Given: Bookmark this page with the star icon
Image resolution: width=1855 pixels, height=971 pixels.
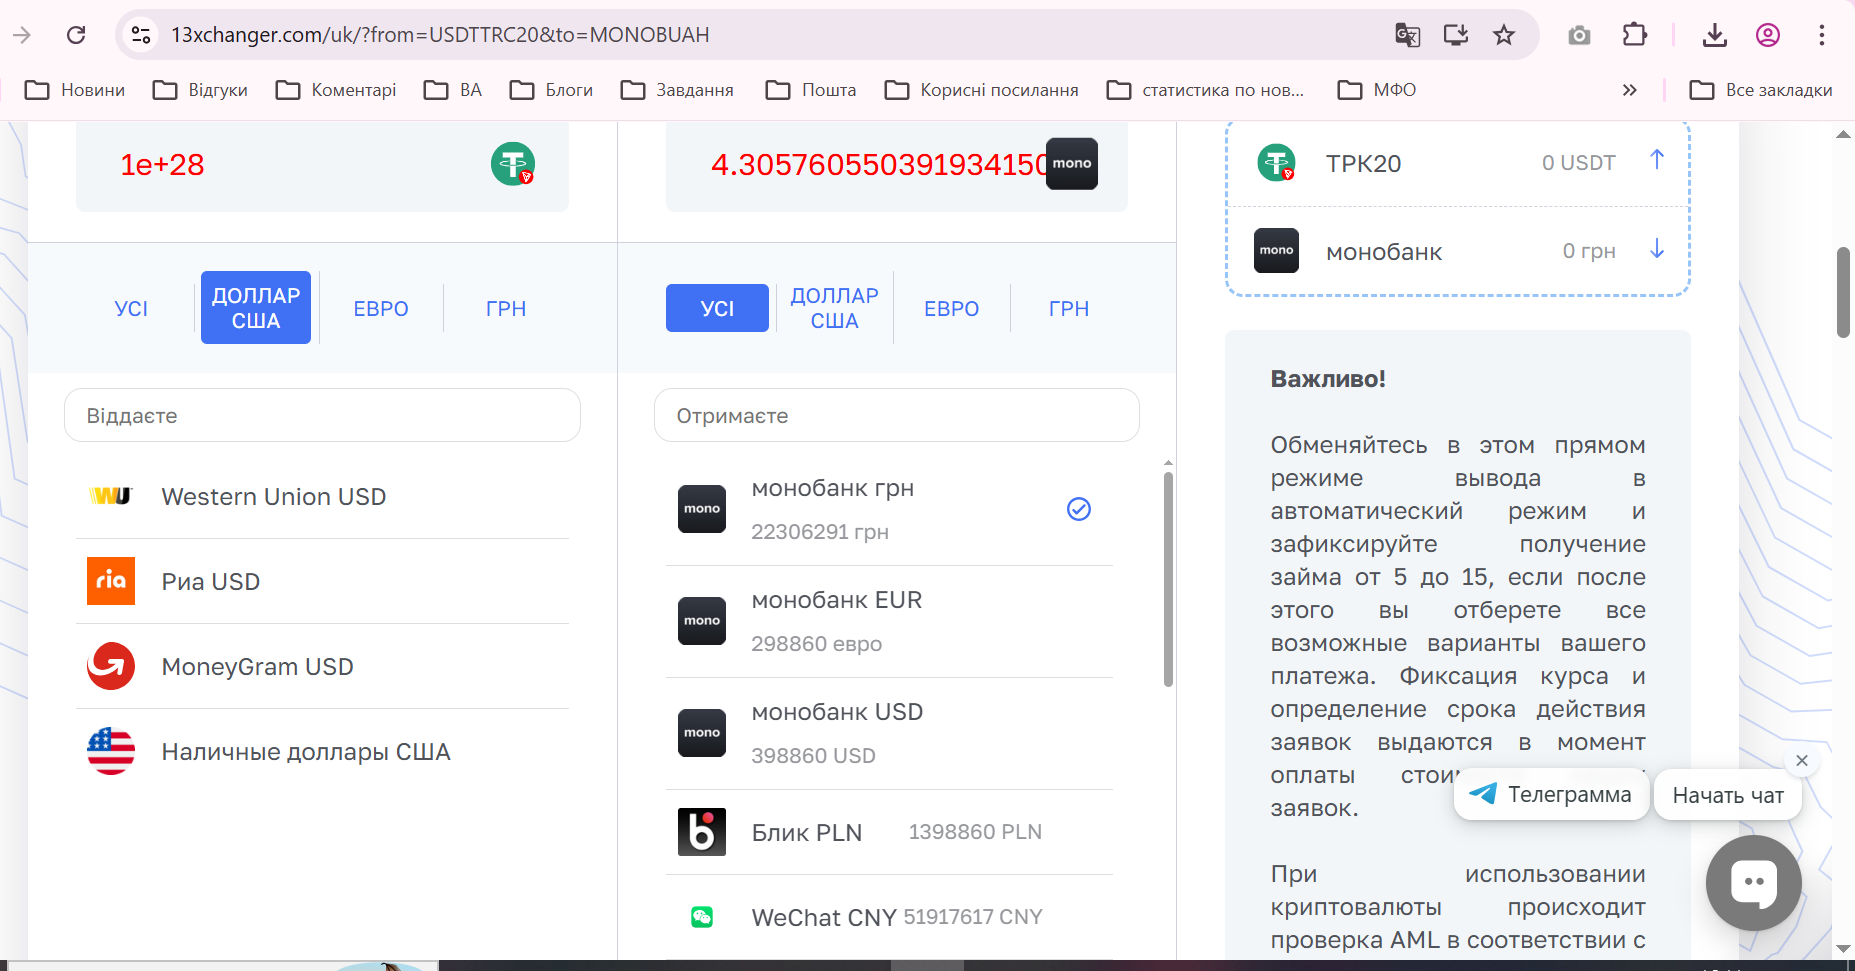Looking at the screenshot, I should coord(1504,35).
